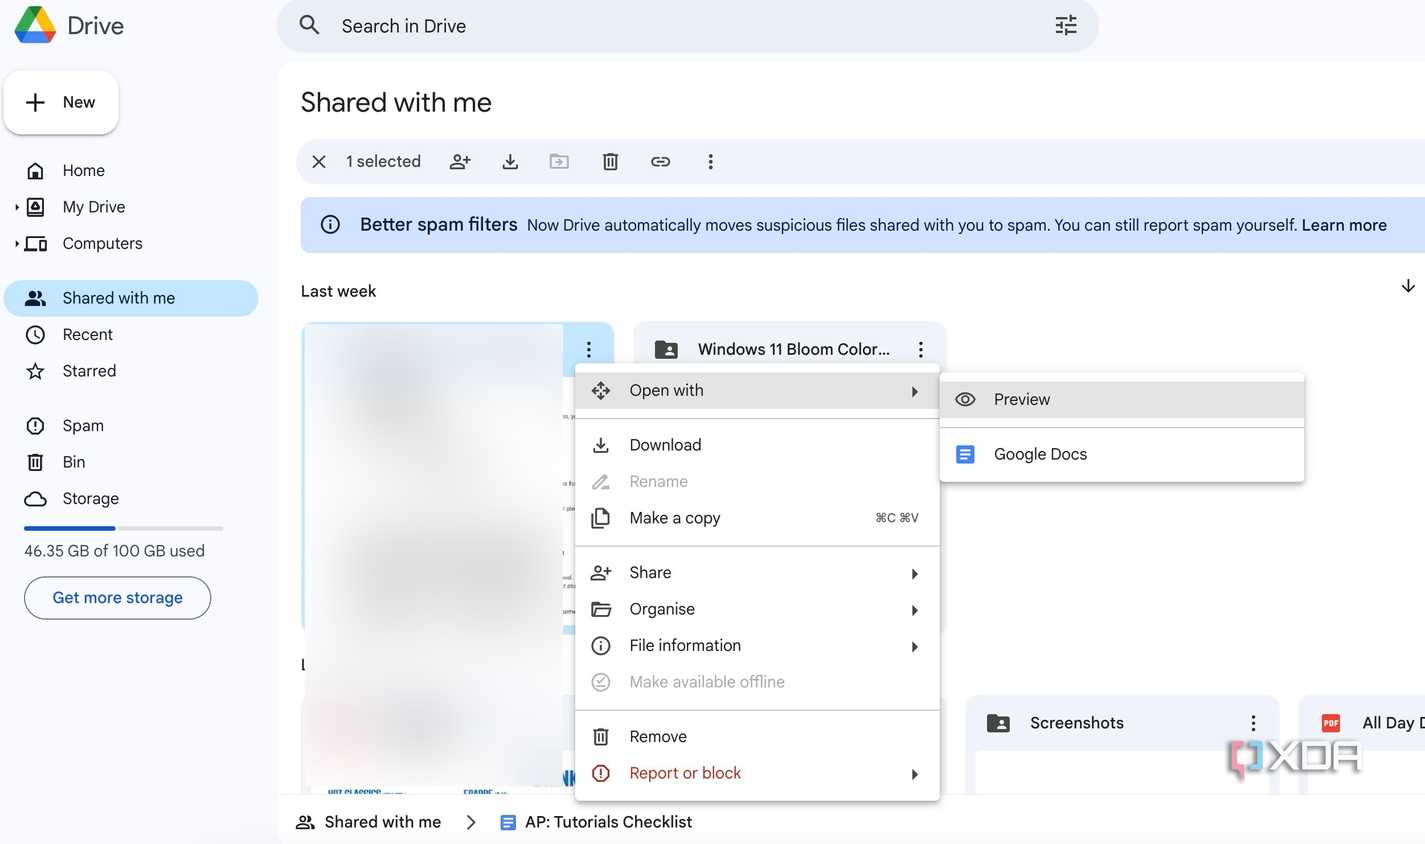Clear selection with the X icon
The height and width of the screenshot is (844, 1425).
(319, 162)
